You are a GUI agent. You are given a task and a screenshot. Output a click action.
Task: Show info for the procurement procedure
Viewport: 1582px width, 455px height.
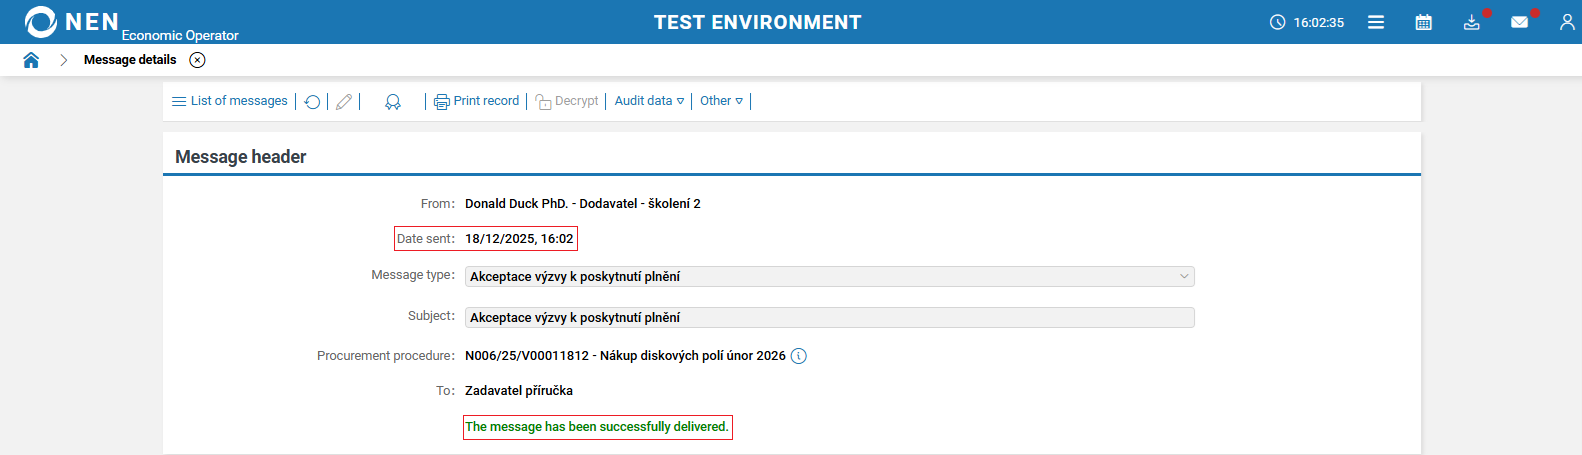(799, 356)
